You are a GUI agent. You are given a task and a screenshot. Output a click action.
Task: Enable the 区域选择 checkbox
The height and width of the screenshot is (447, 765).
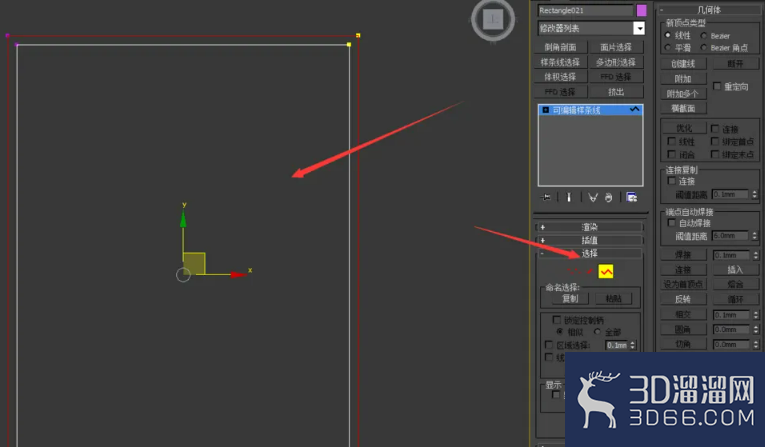click(549, 345)
